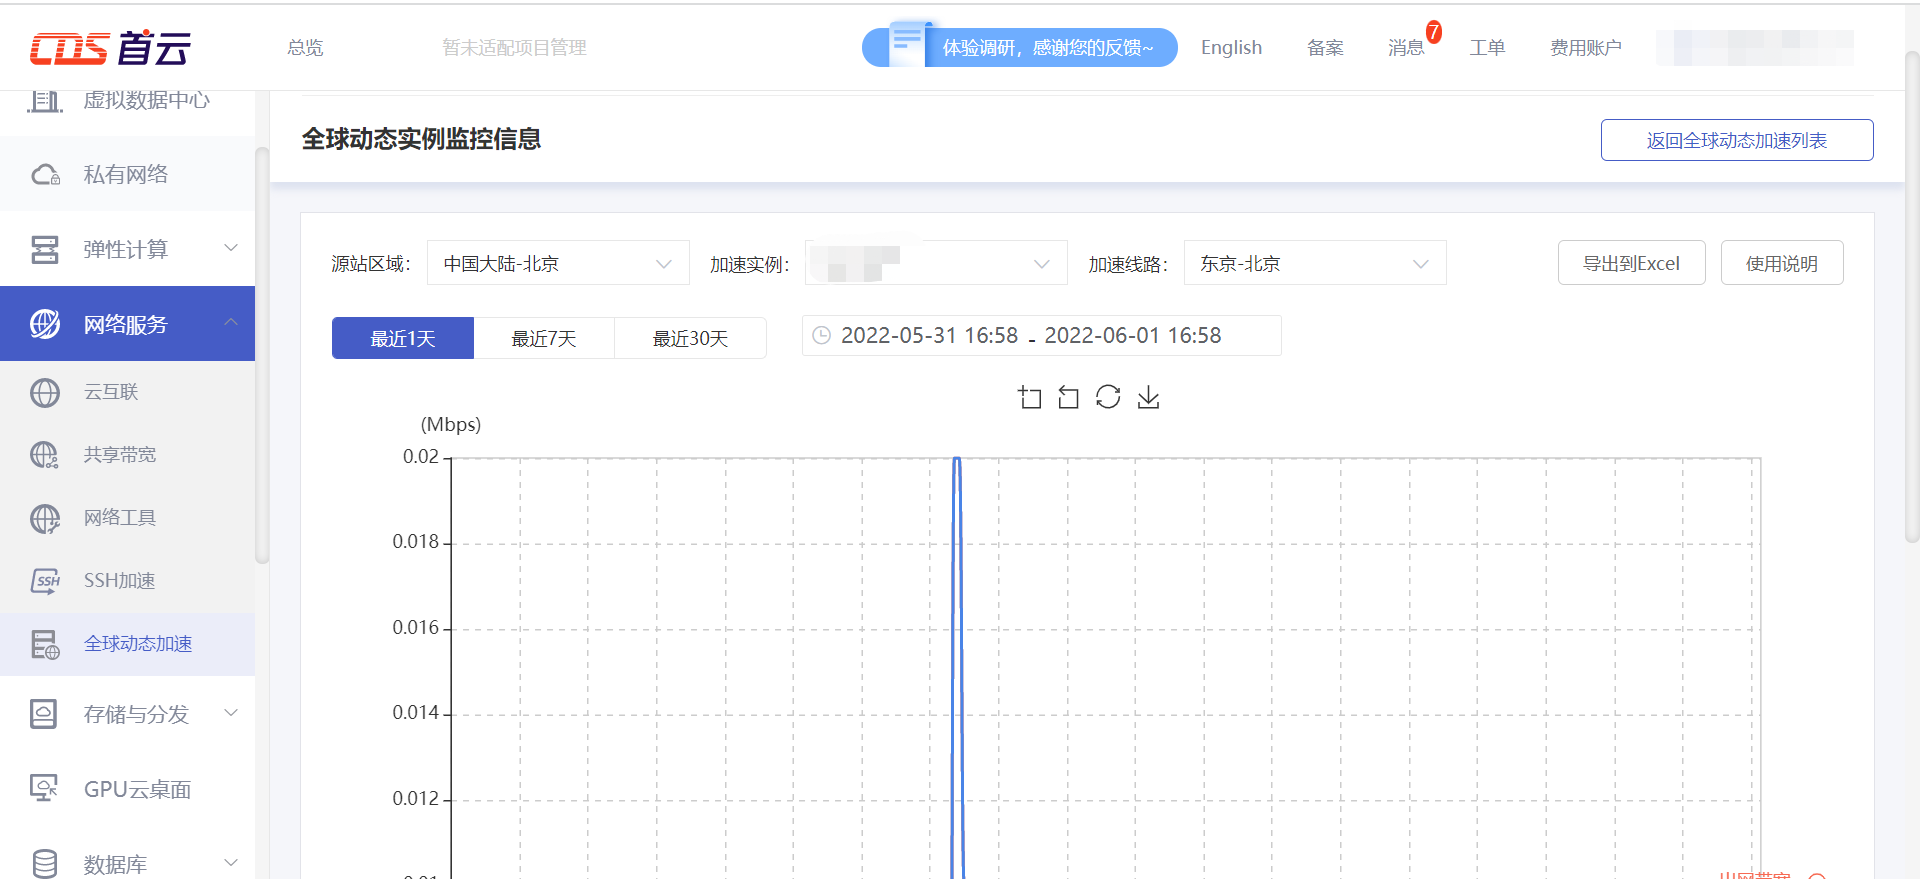The height and width of the screenshot is (879, 1920).
Task: Download the chart as an image
Action: click(1148, 397)
